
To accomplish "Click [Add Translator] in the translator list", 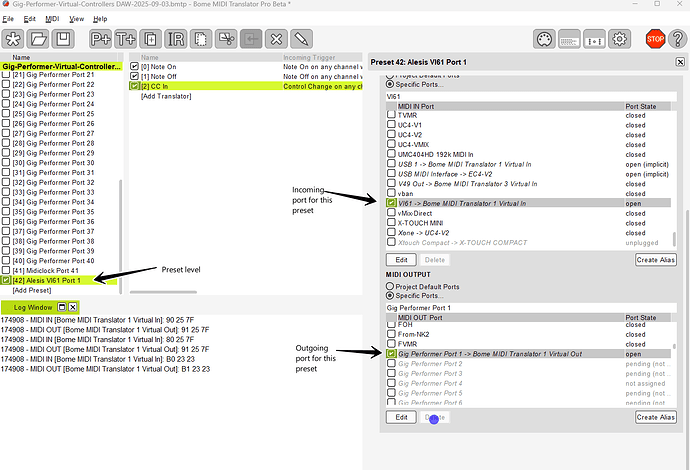I will (166, 96).
